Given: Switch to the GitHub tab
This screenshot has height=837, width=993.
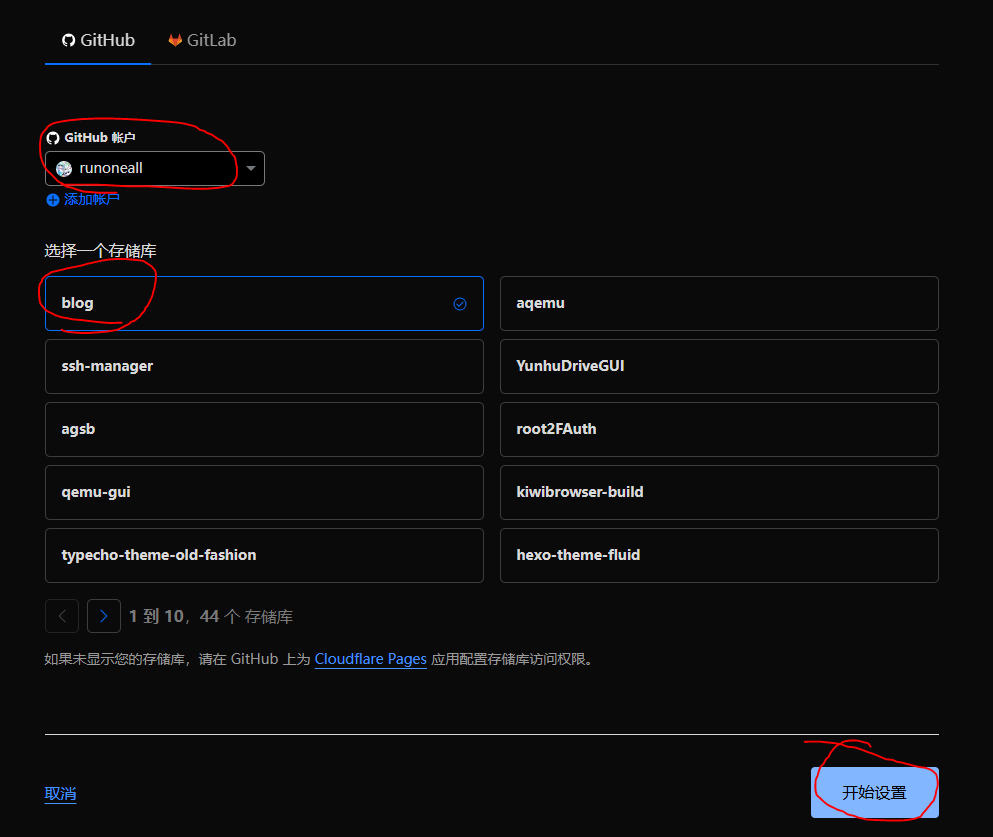Looking at the screenshot, I should [98, 41].
